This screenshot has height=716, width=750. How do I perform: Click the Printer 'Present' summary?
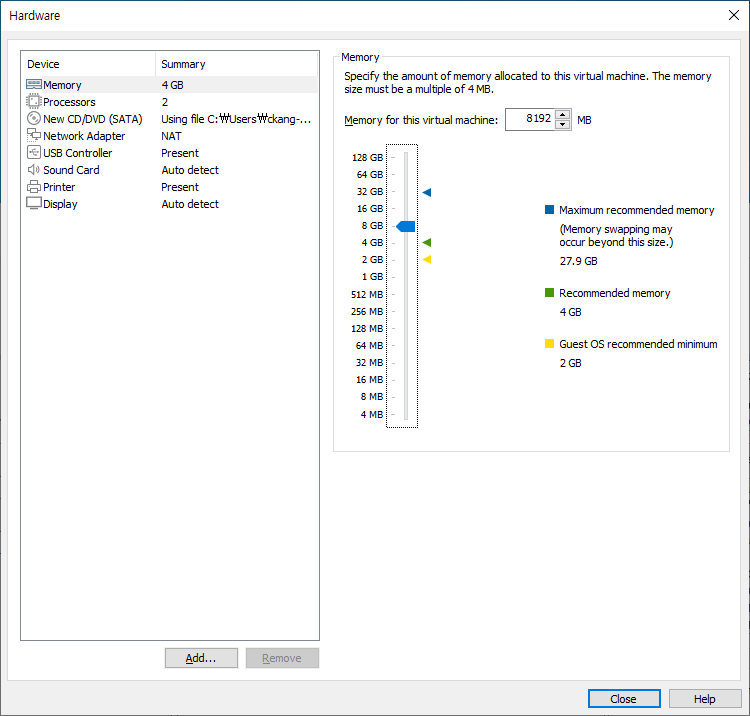coord(180,187)
